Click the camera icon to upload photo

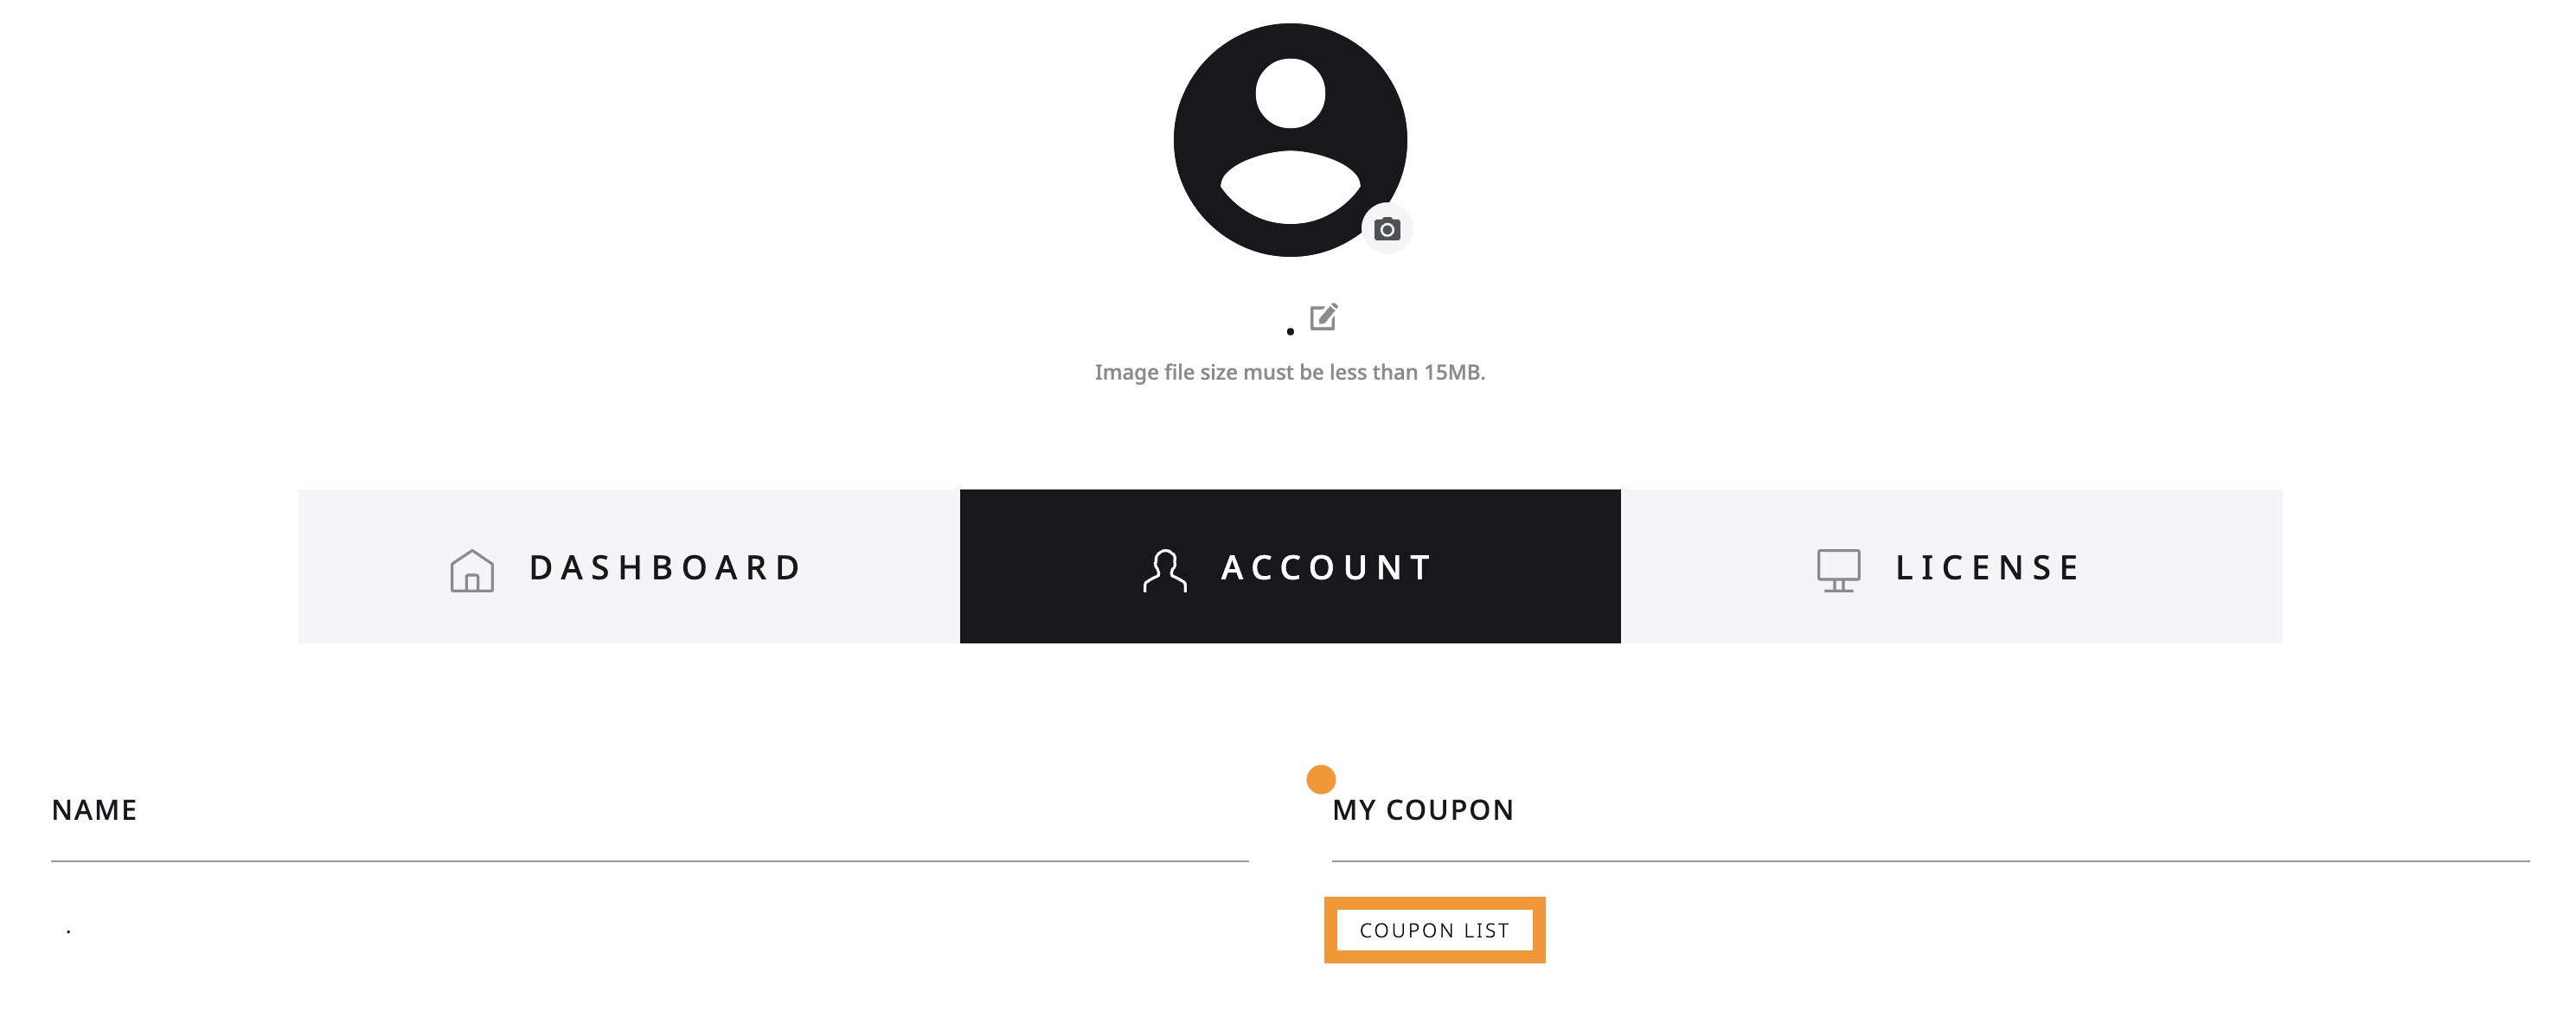click(1386, 229)
